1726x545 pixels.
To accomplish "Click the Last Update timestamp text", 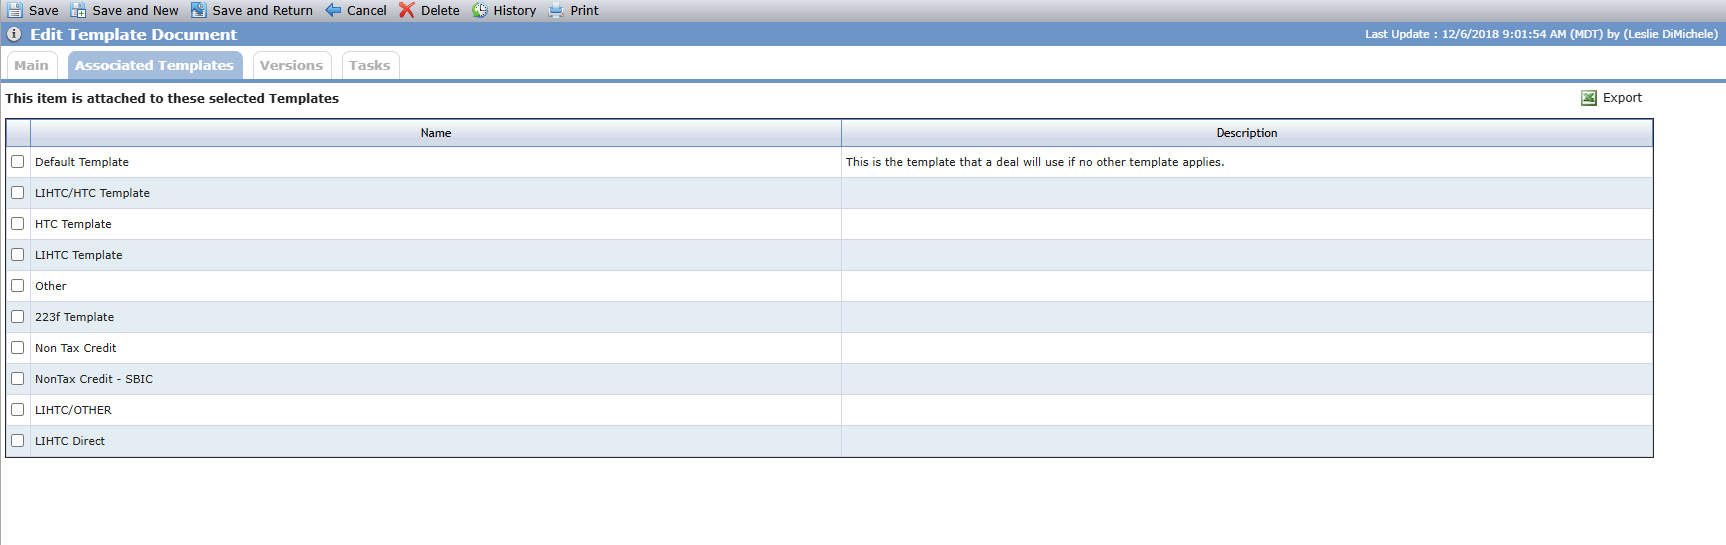I will 1541,34.
